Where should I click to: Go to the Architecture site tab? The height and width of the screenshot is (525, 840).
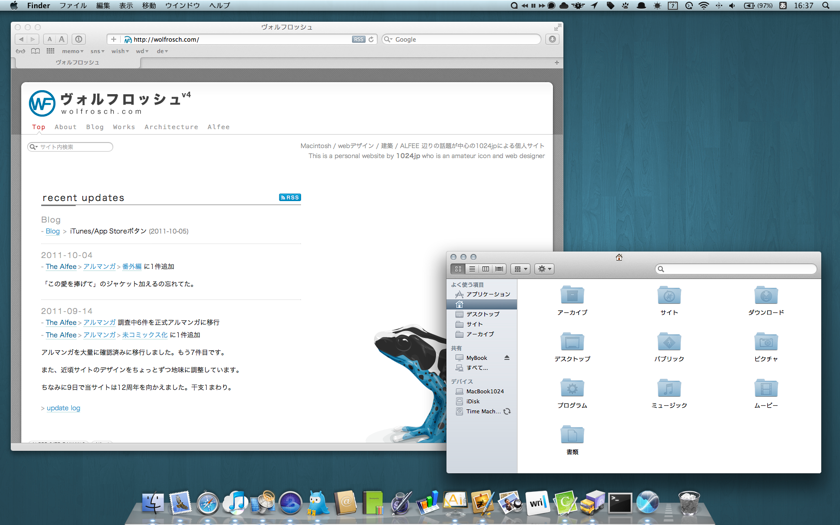(x=171, y=127)
